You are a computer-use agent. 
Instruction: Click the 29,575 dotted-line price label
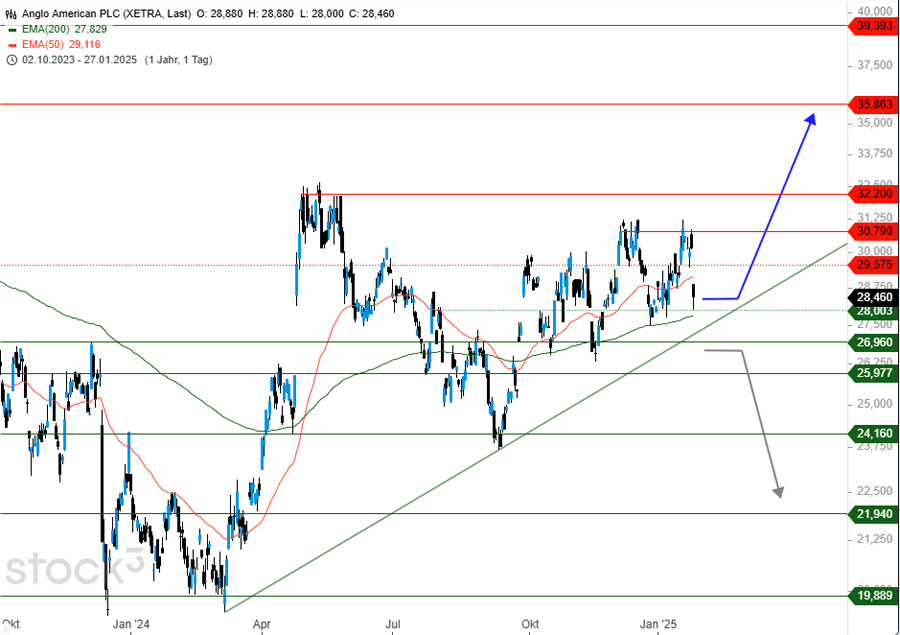(874, 265)
